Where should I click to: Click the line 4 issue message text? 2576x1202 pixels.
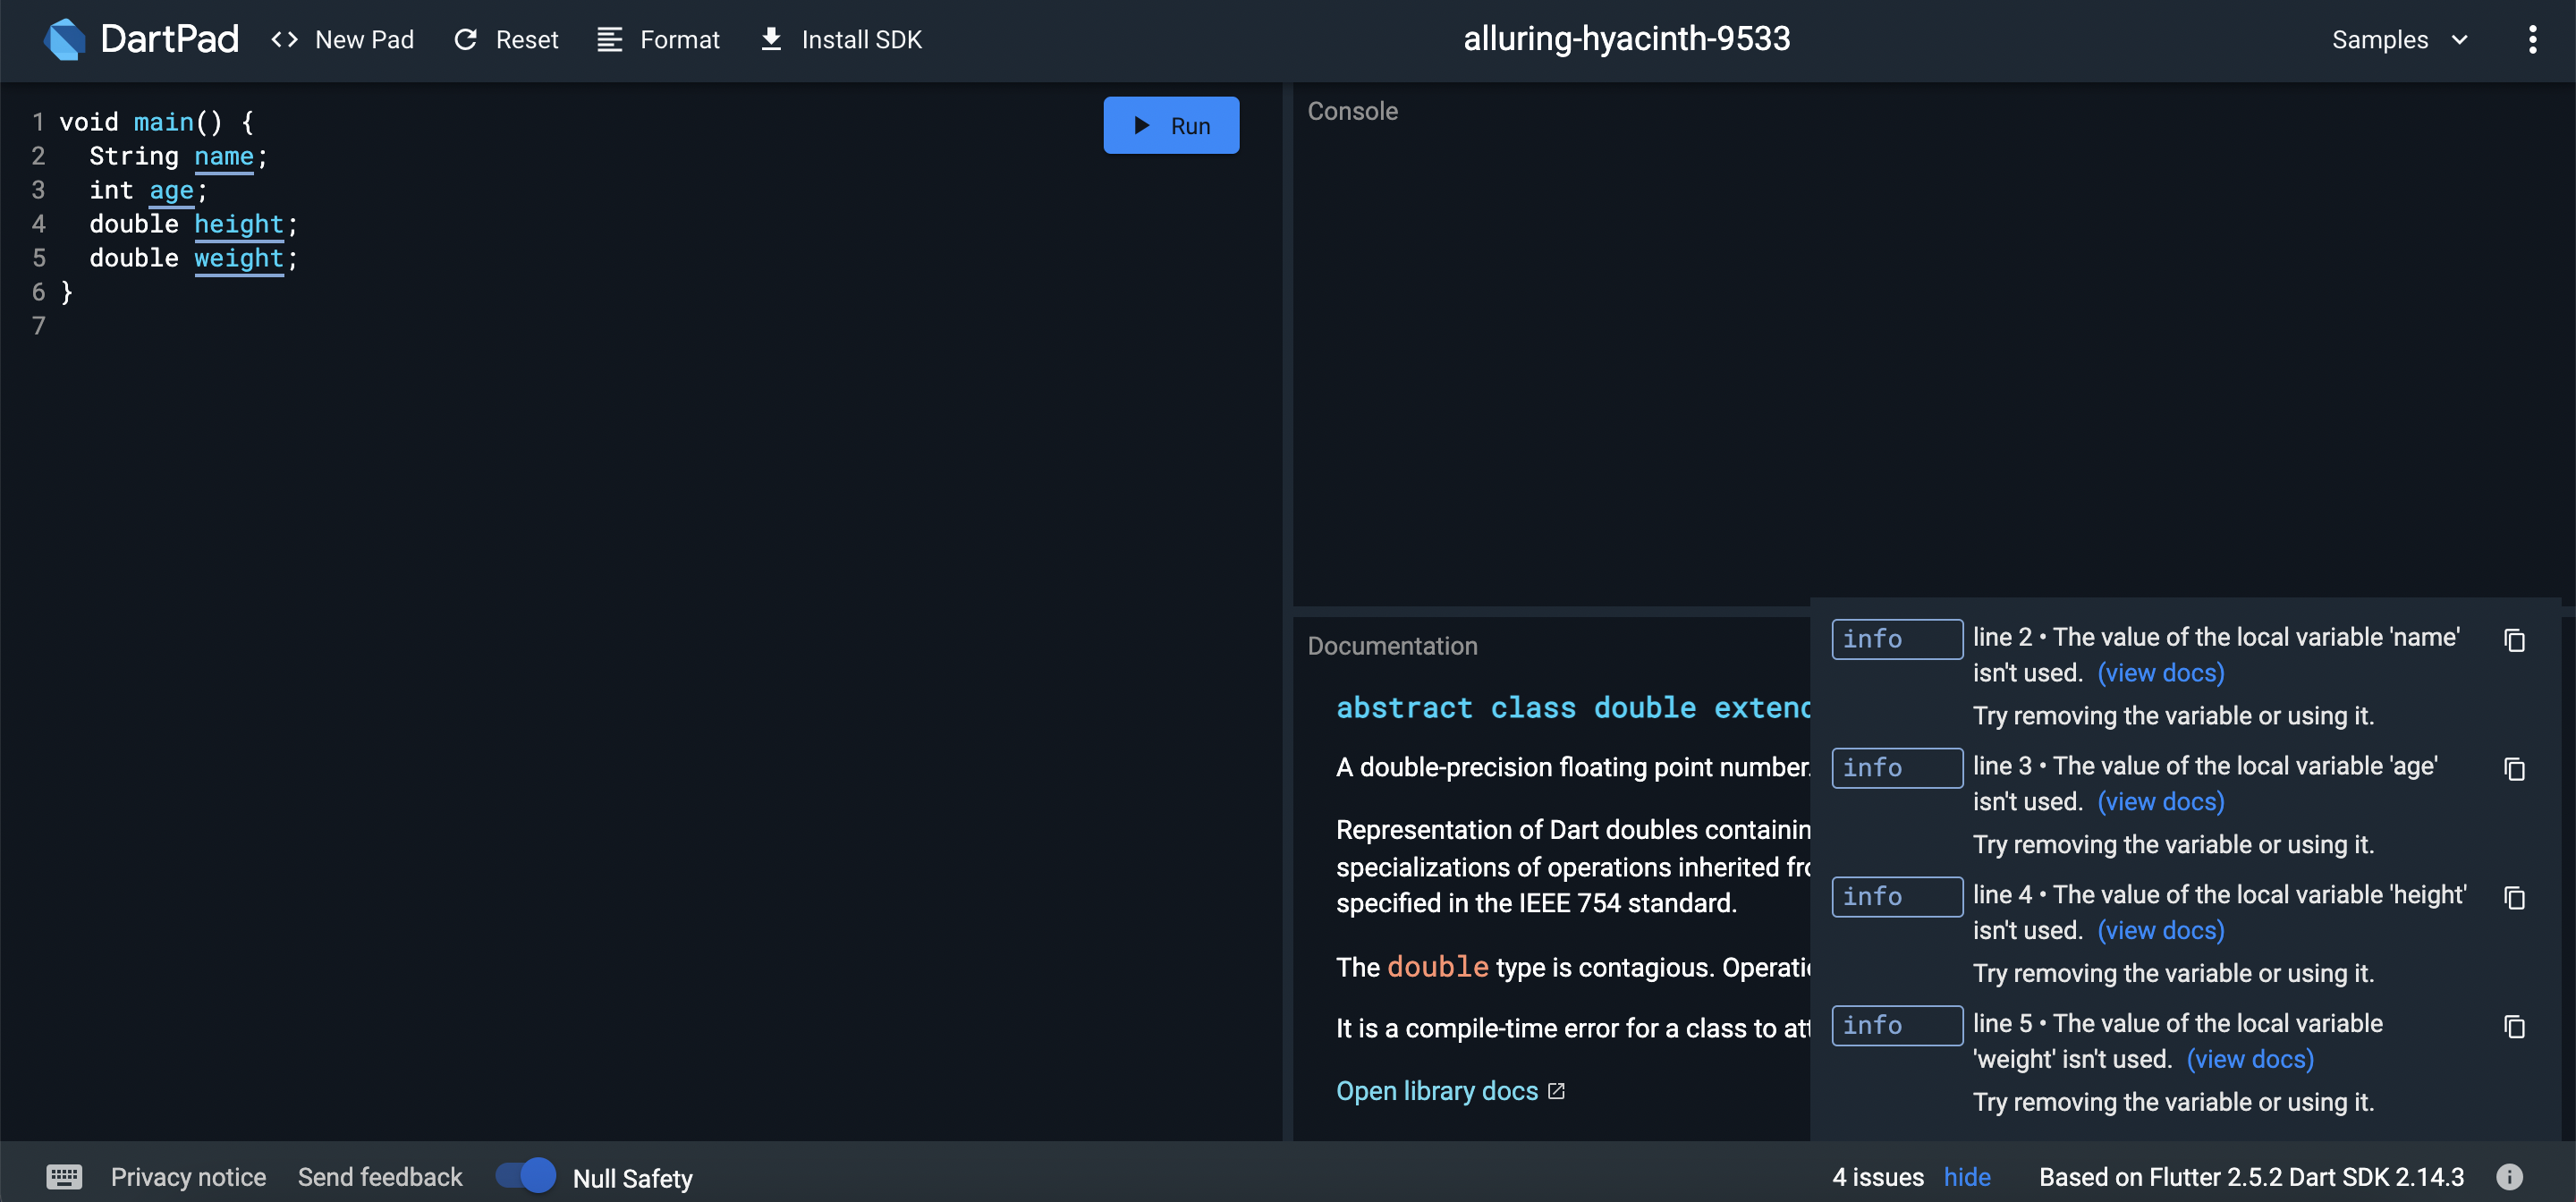[2220, 913]
